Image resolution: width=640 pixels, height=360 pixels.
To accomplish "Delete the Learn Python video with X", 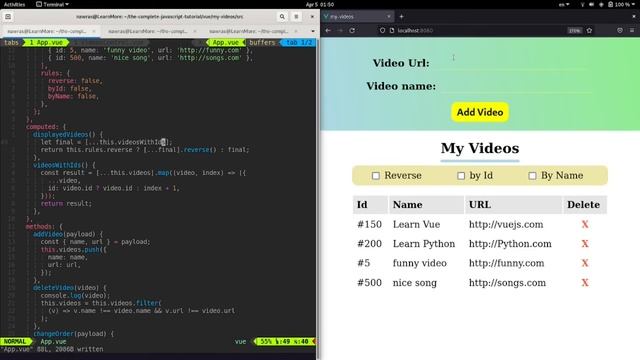I will click(x=585, y=244).
